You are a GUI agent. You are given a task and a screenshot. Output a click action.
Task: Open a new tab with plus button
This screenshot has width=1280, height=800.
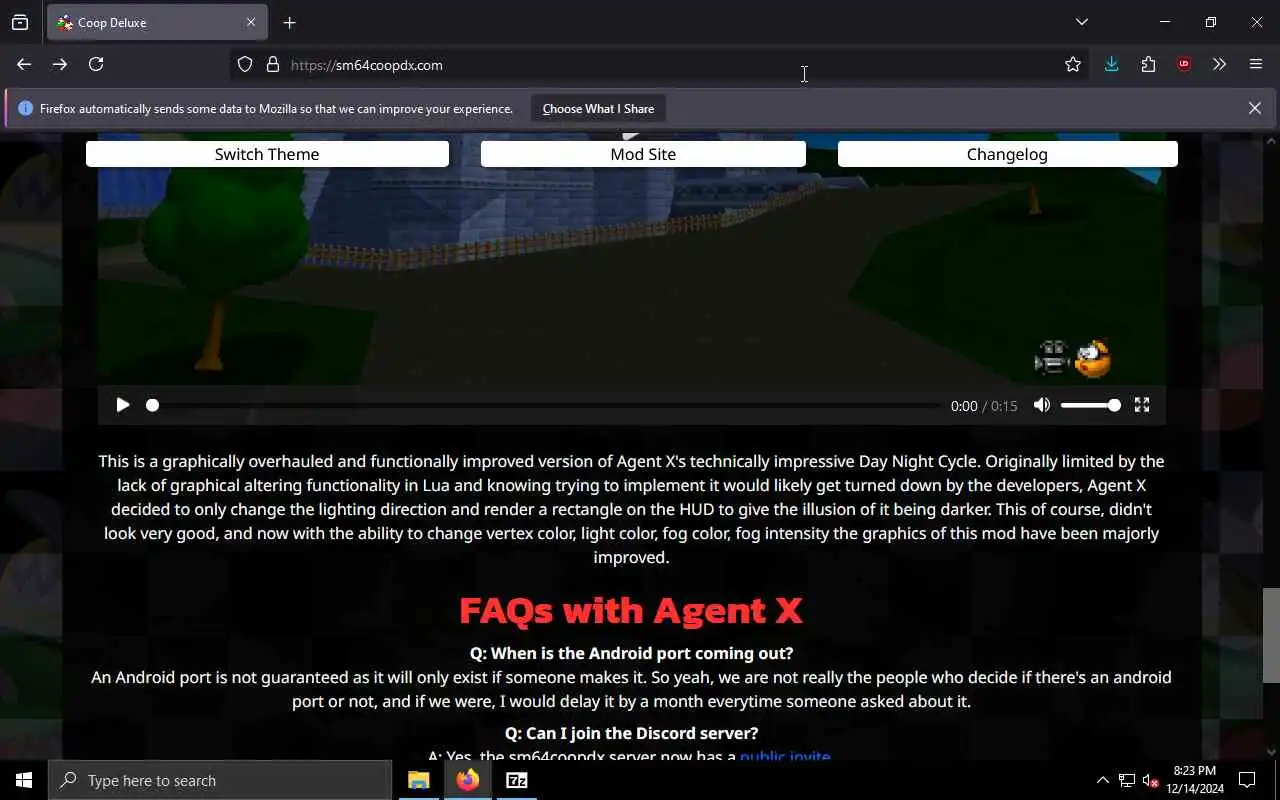tap(290, 22)
